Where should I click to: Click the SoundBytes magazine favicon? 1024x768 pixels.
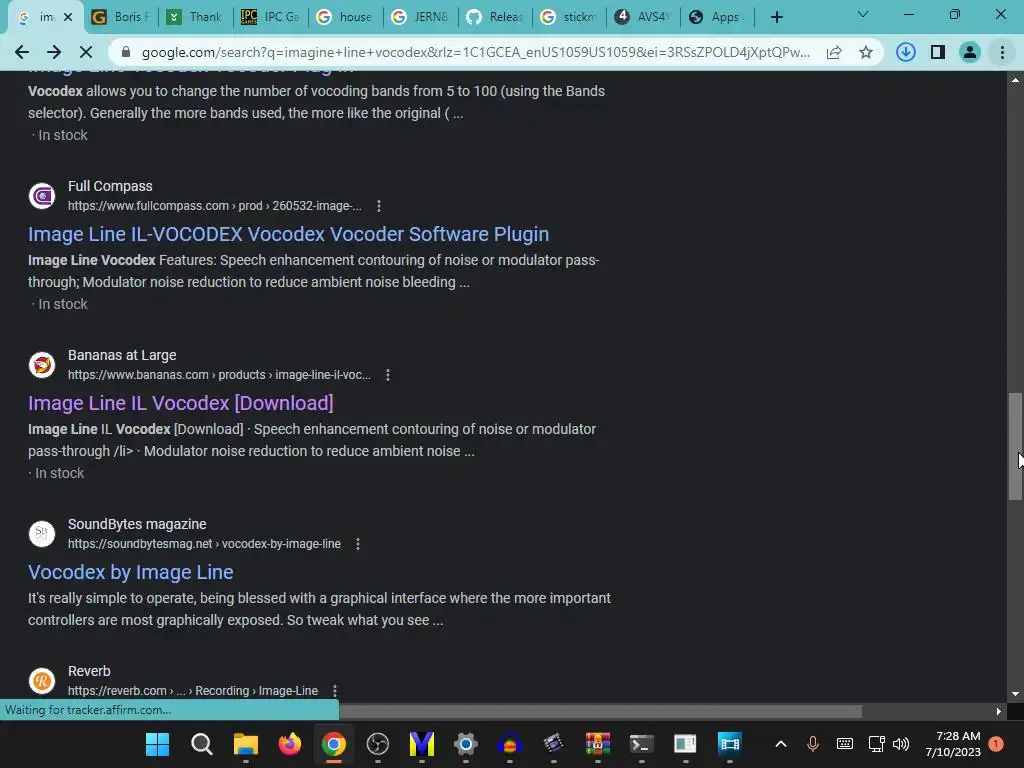[42, 534]
